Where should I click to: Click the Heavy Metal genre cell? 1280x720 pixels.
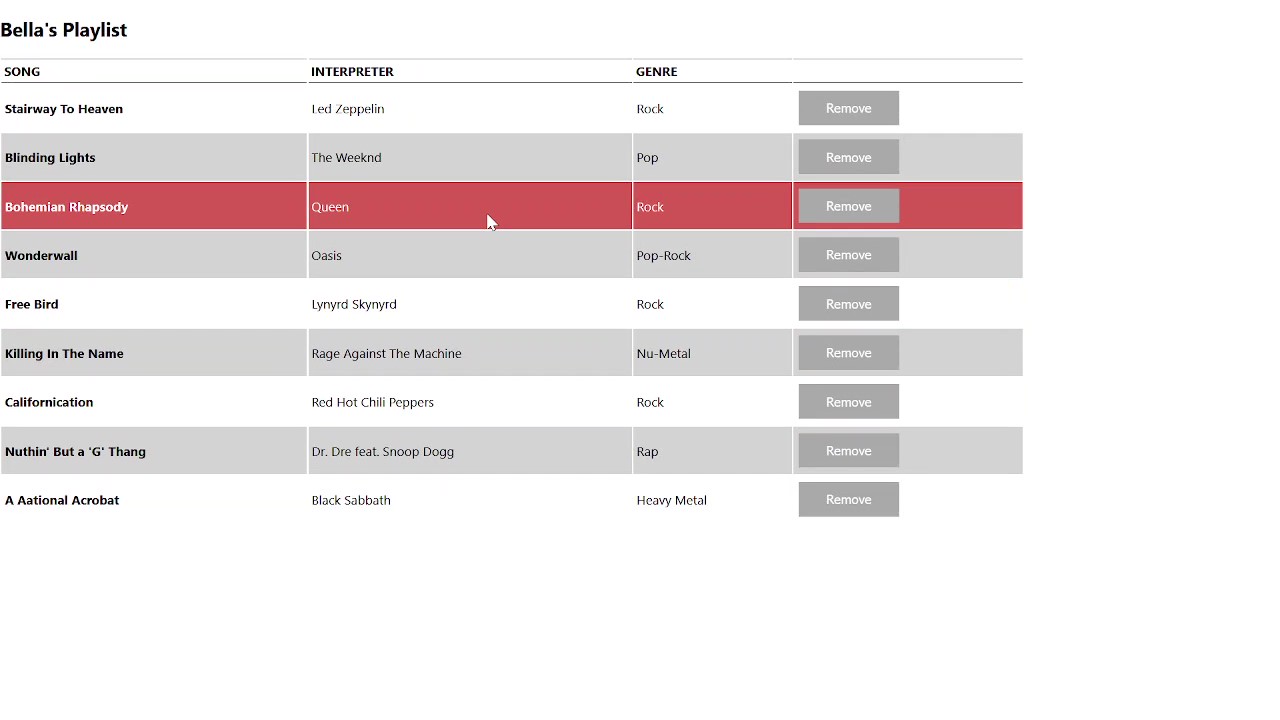tap(671, 500)
